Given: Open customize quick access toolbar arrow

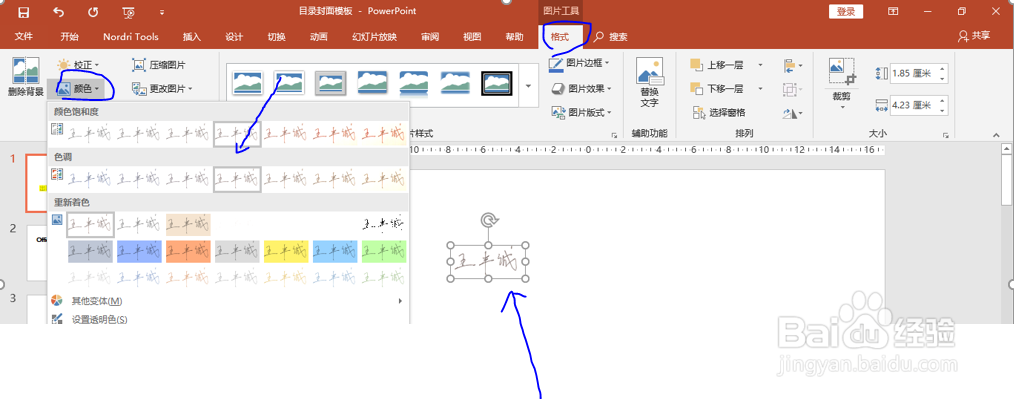Looking at the screenshot, I should tap(162, 12).
